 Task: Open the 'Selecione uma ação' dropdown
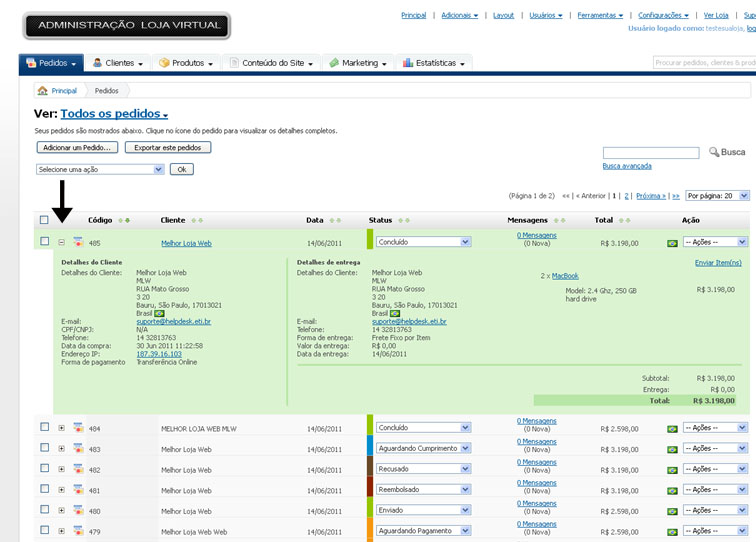[x=100, y=169]
